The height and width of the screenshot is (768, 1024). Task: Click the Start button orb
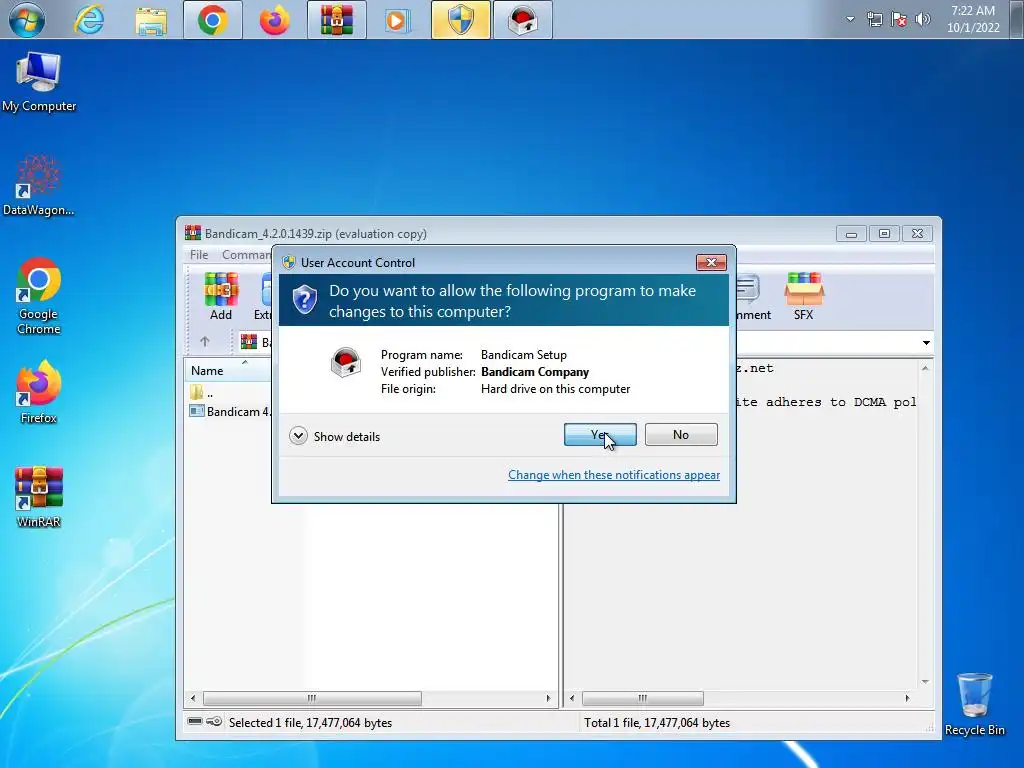pyautogui.click(x=27, y=20)
